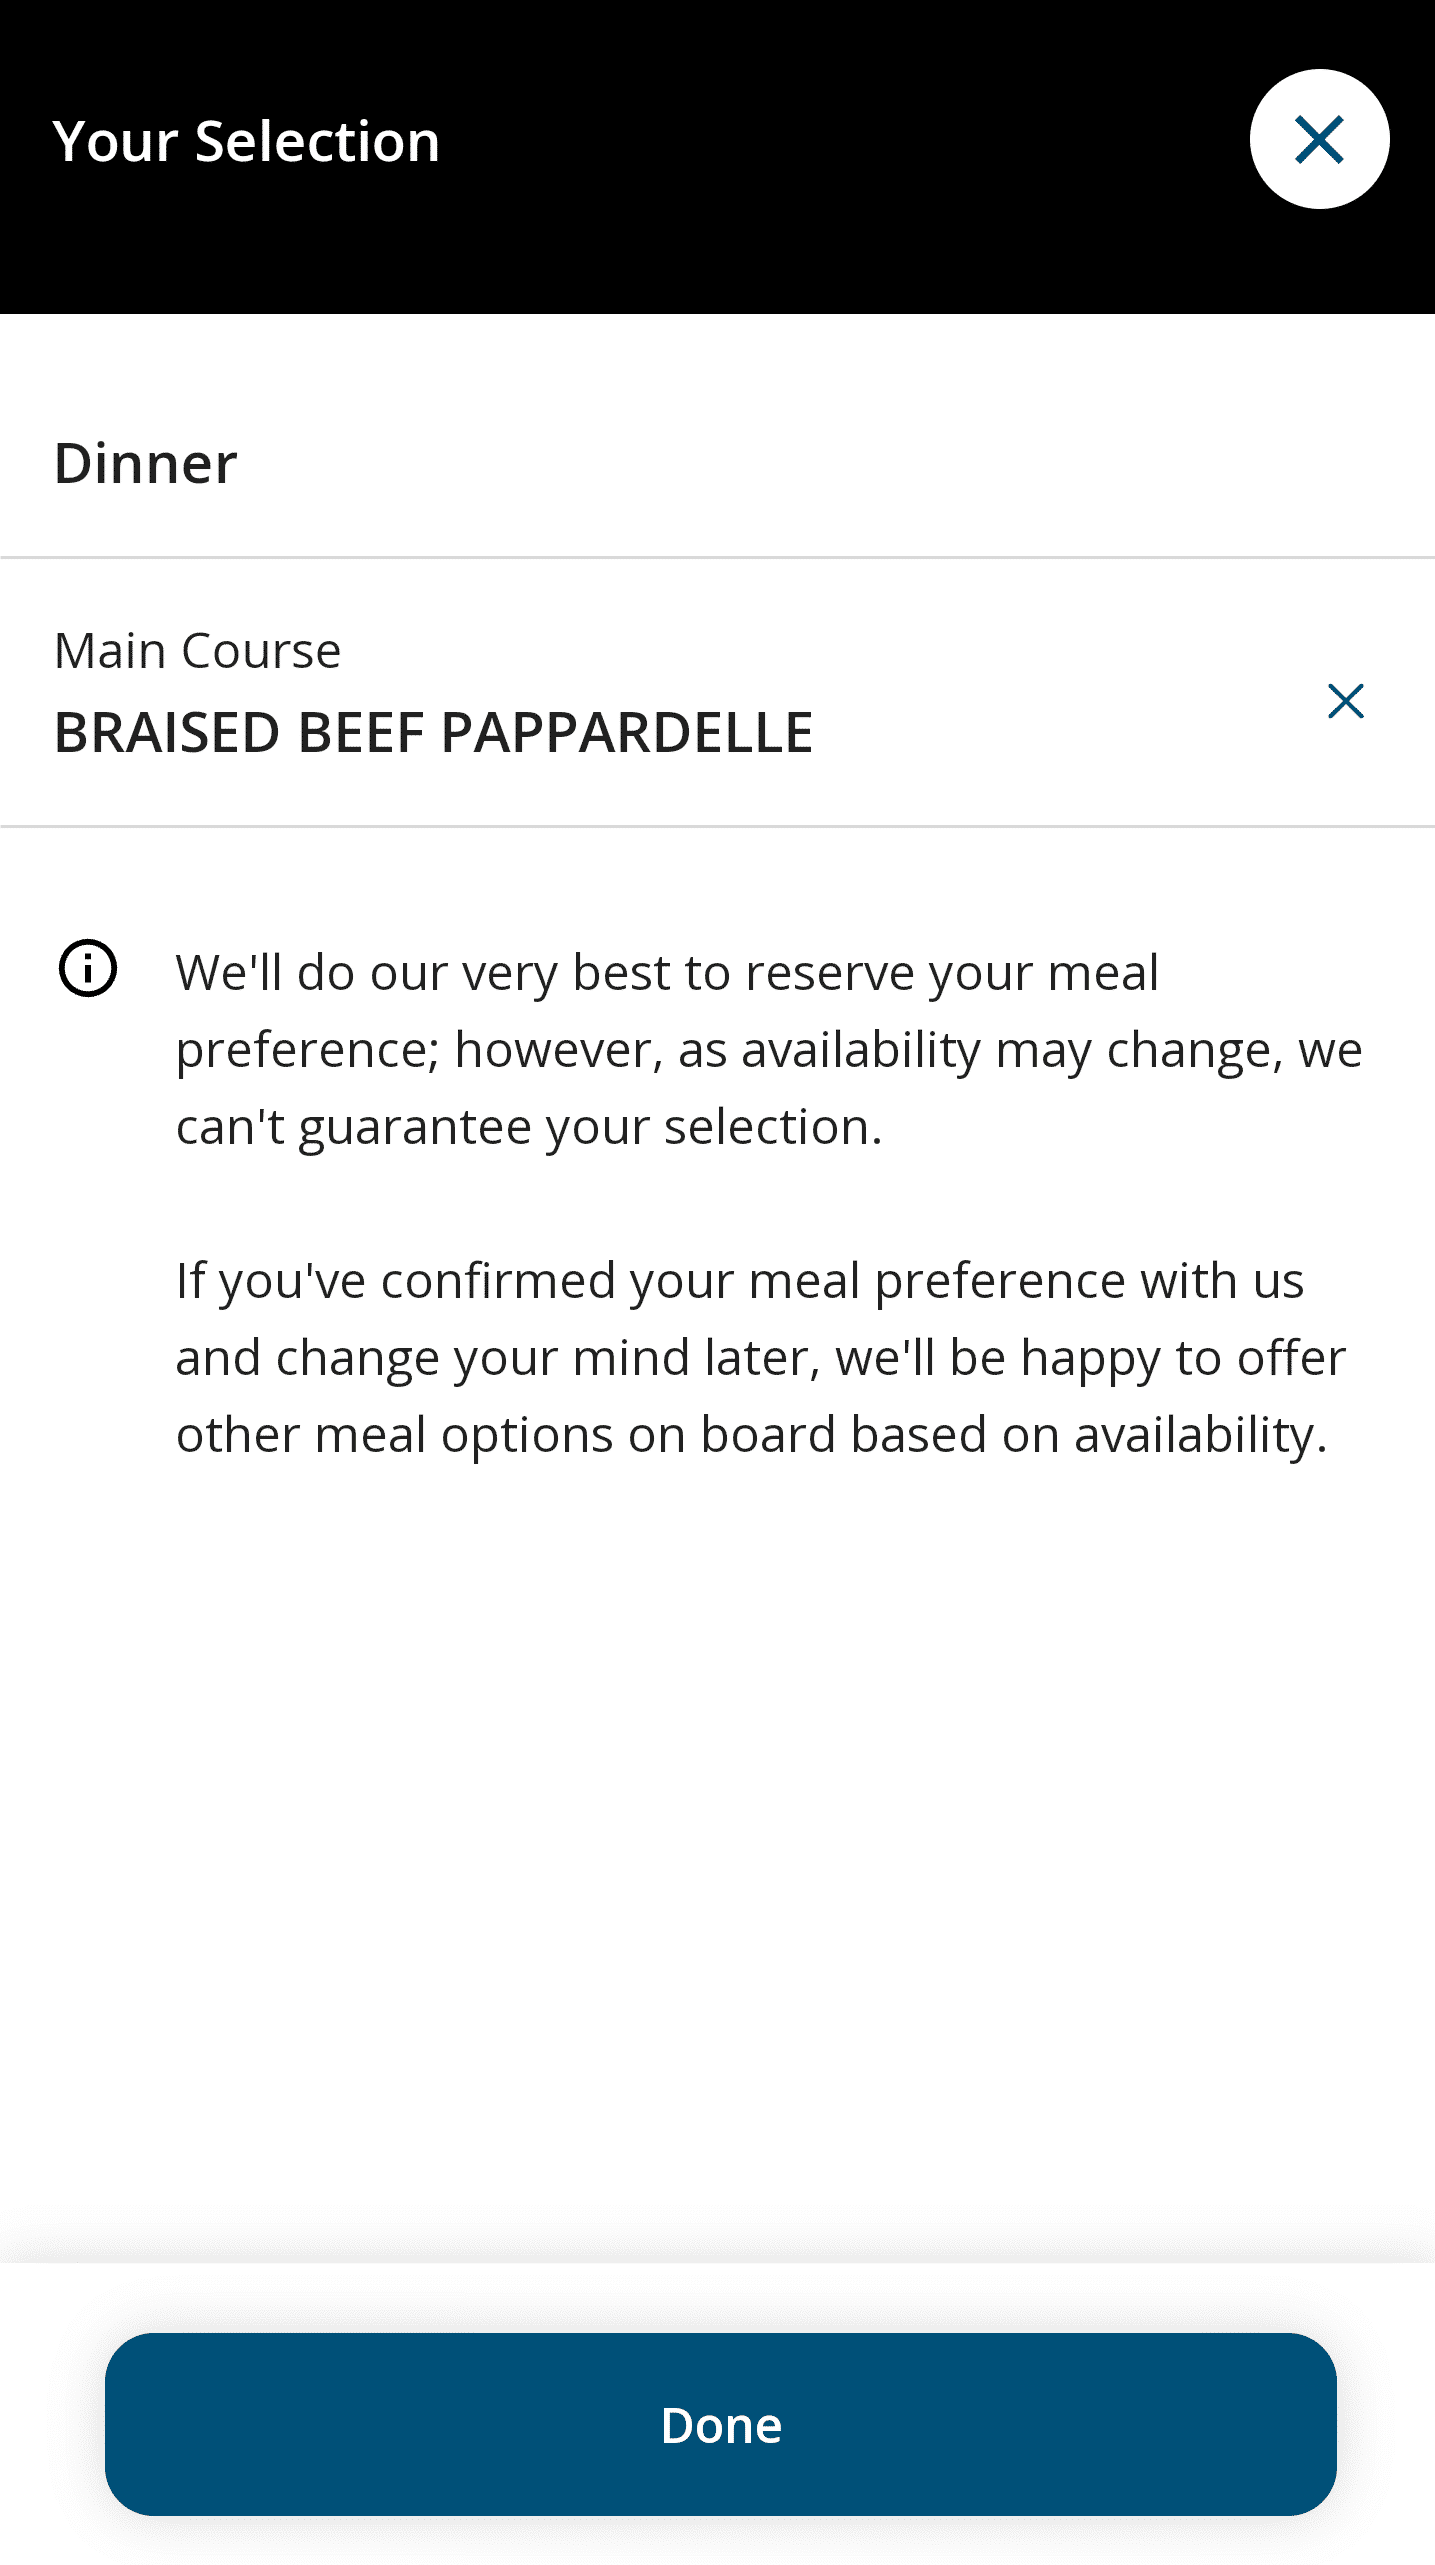
Task: Click the "We'll do our very best" line
Action: point(667,973)
